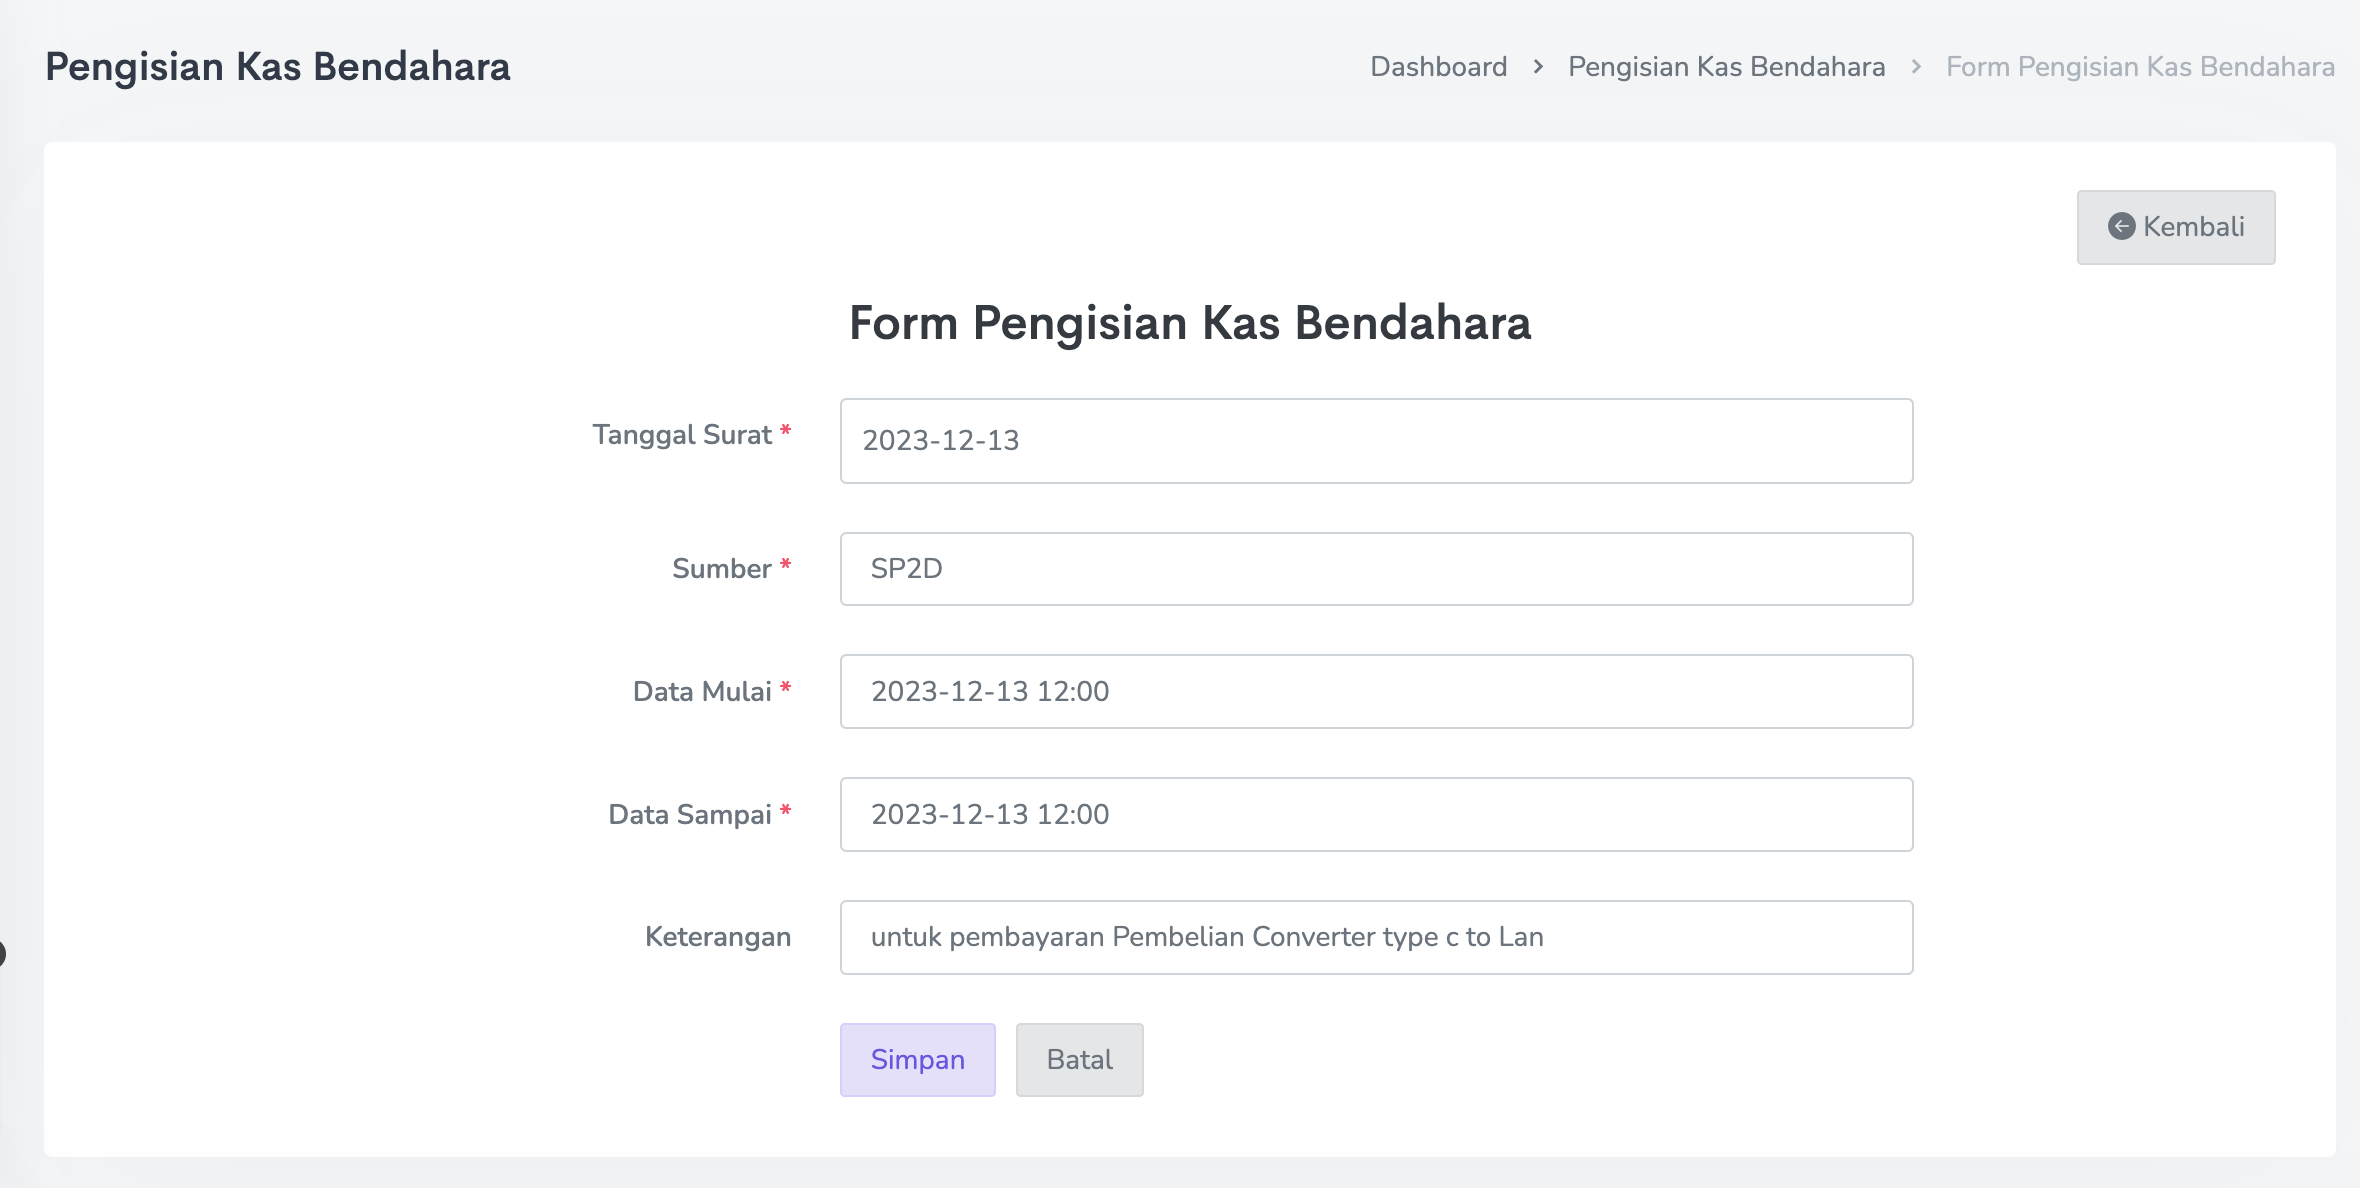Image resolution: width=2360 pixels, height=1188 pixels.
Task: Focus the Keterangan text field
Action: (x=1376, y=937)
